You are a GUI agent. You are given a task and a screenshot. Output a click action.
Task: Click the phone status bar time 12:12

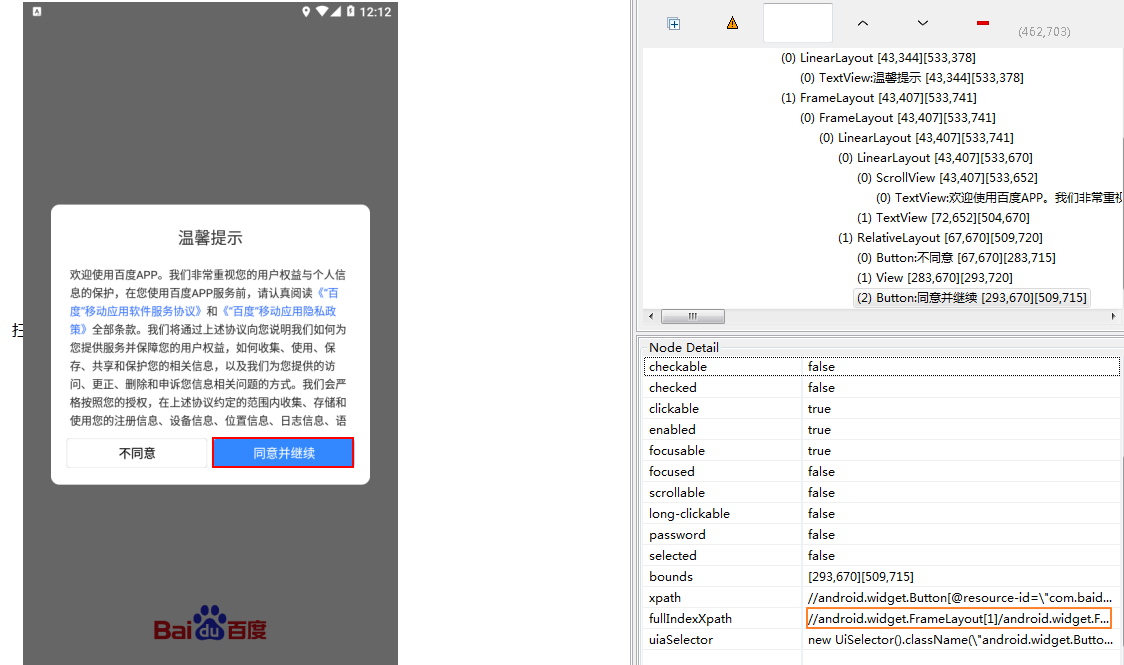coord(376,11)
